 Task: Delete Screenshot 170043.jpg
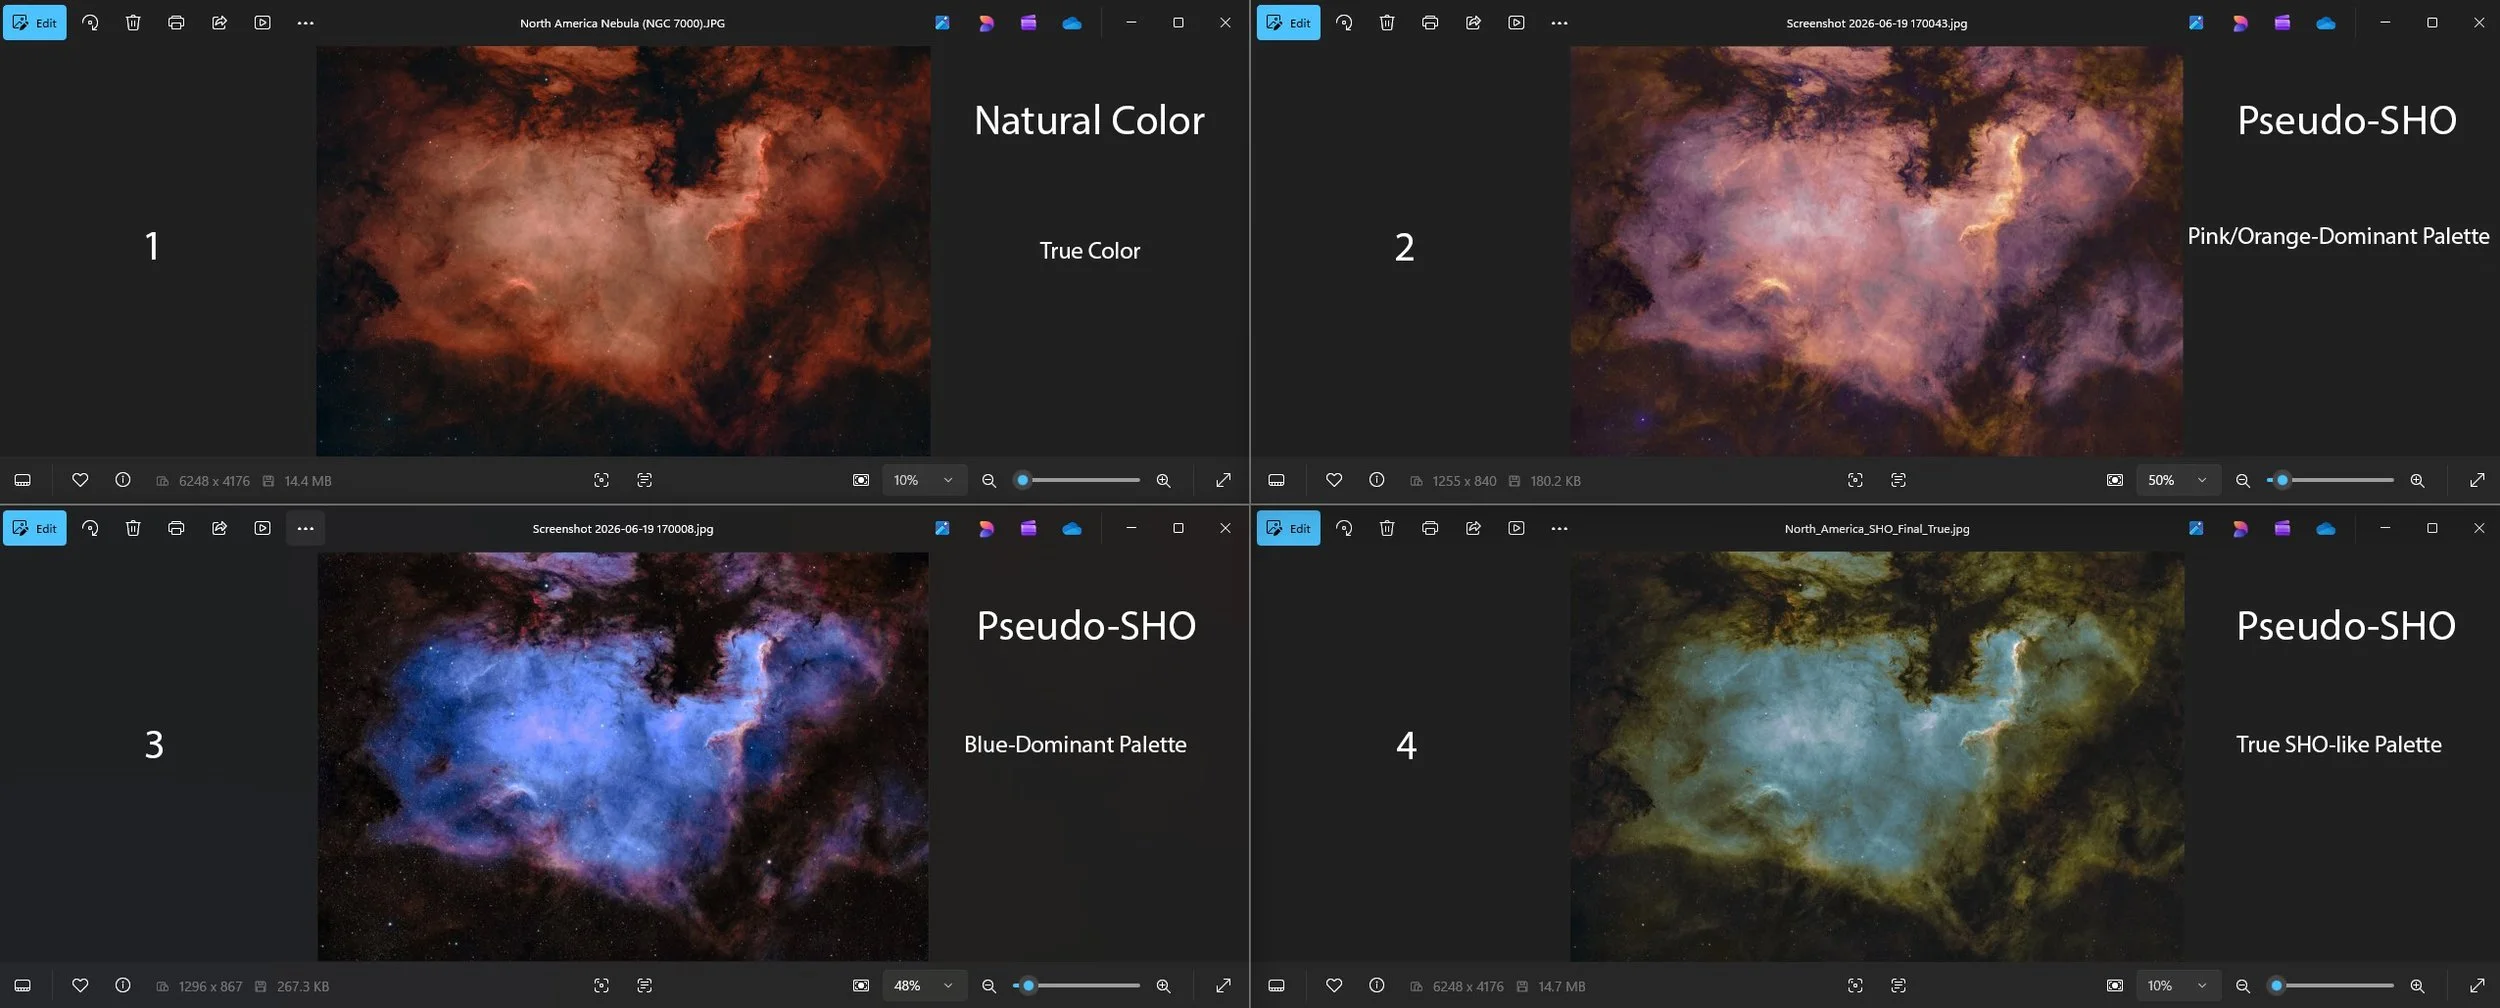tap(1387, 22)
